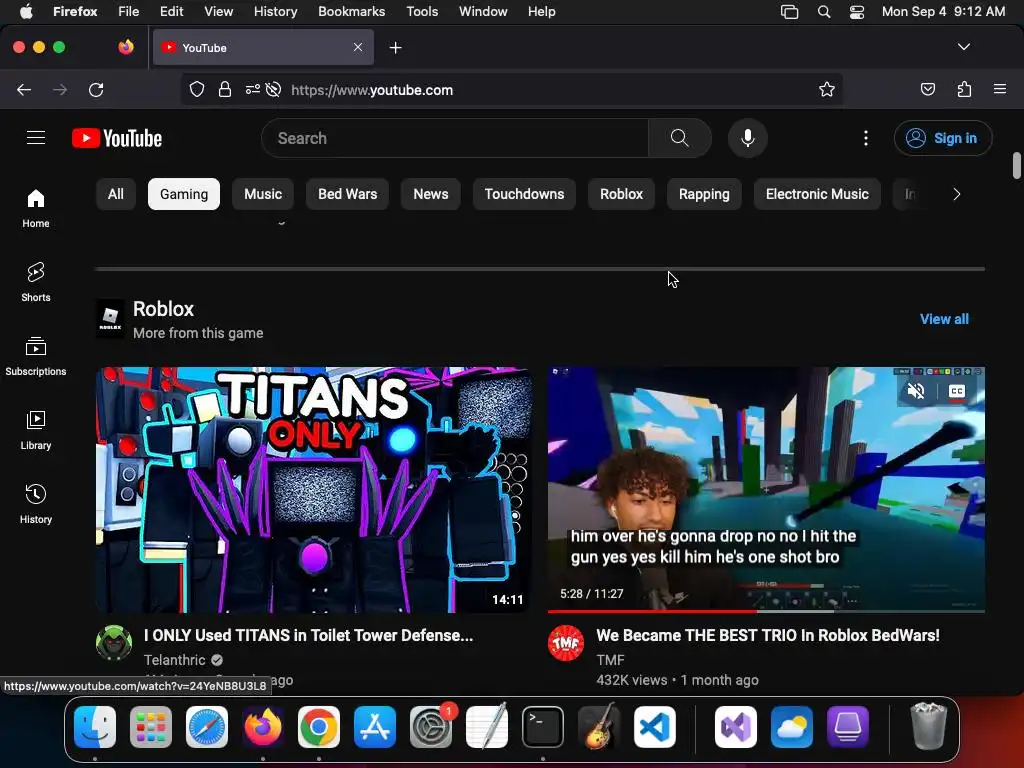The height and width of the screenshot is (768, 1024).
Task: Select the Bed Wars chip
Action: pyautogui.click(x=347, y=194)
